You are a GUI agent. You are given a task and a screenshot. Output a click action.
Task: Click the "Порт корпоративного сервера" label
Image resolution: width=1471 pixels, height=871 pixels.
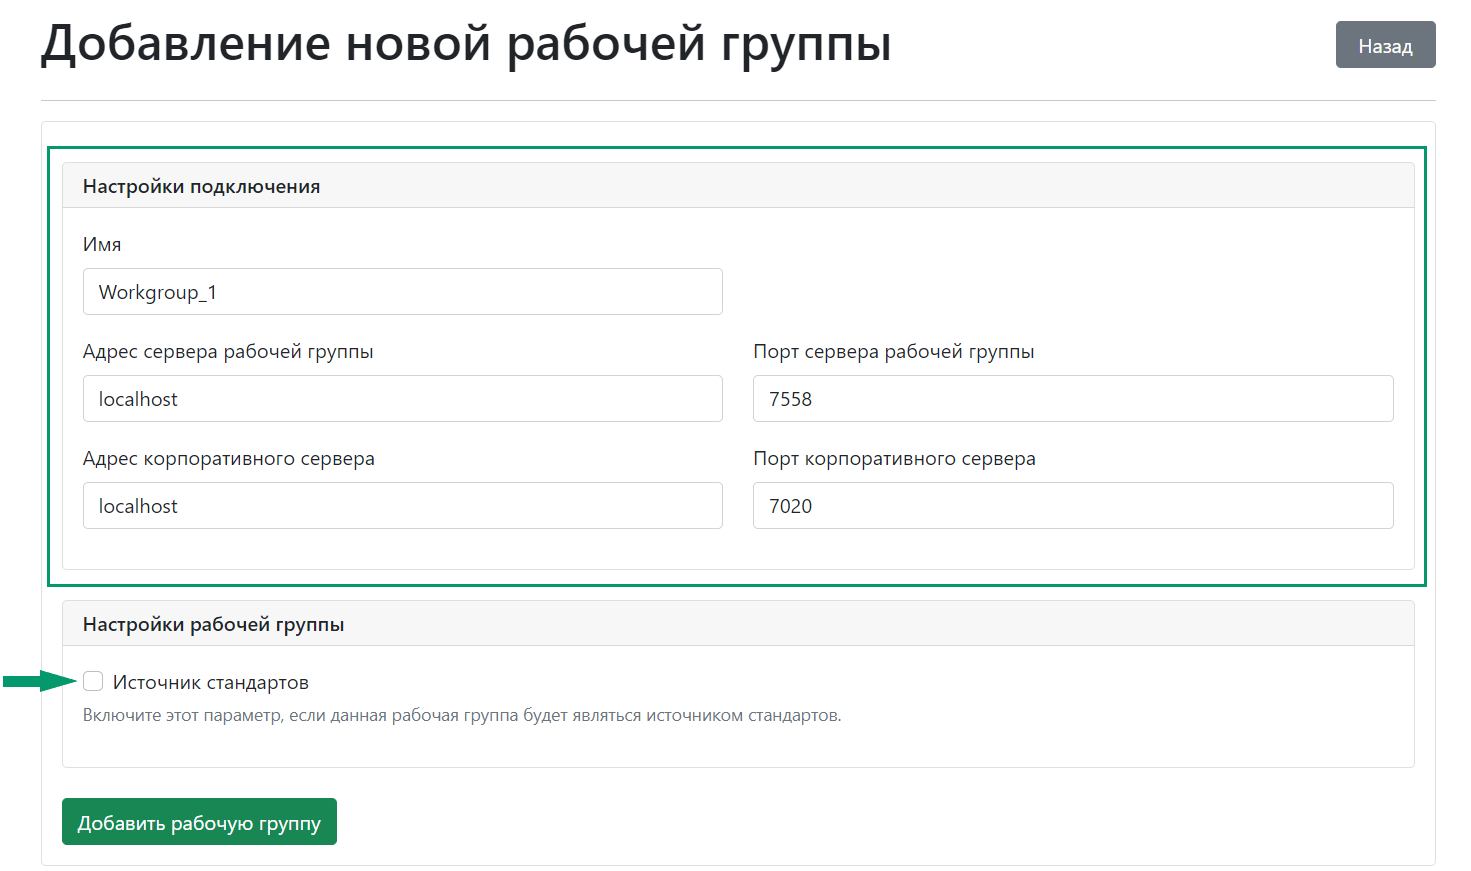point(894,458)
